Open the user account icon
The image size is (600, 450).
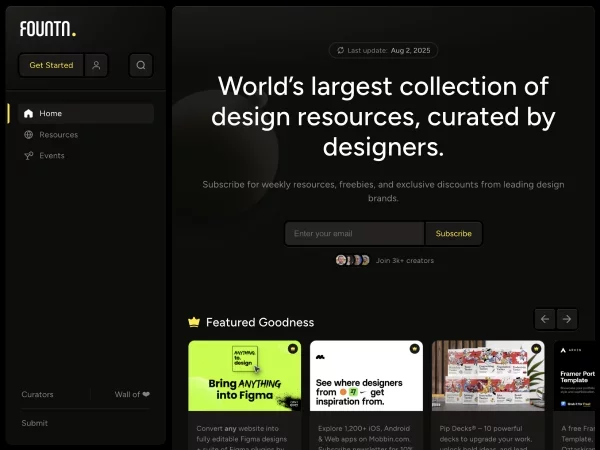pos(96,65)
